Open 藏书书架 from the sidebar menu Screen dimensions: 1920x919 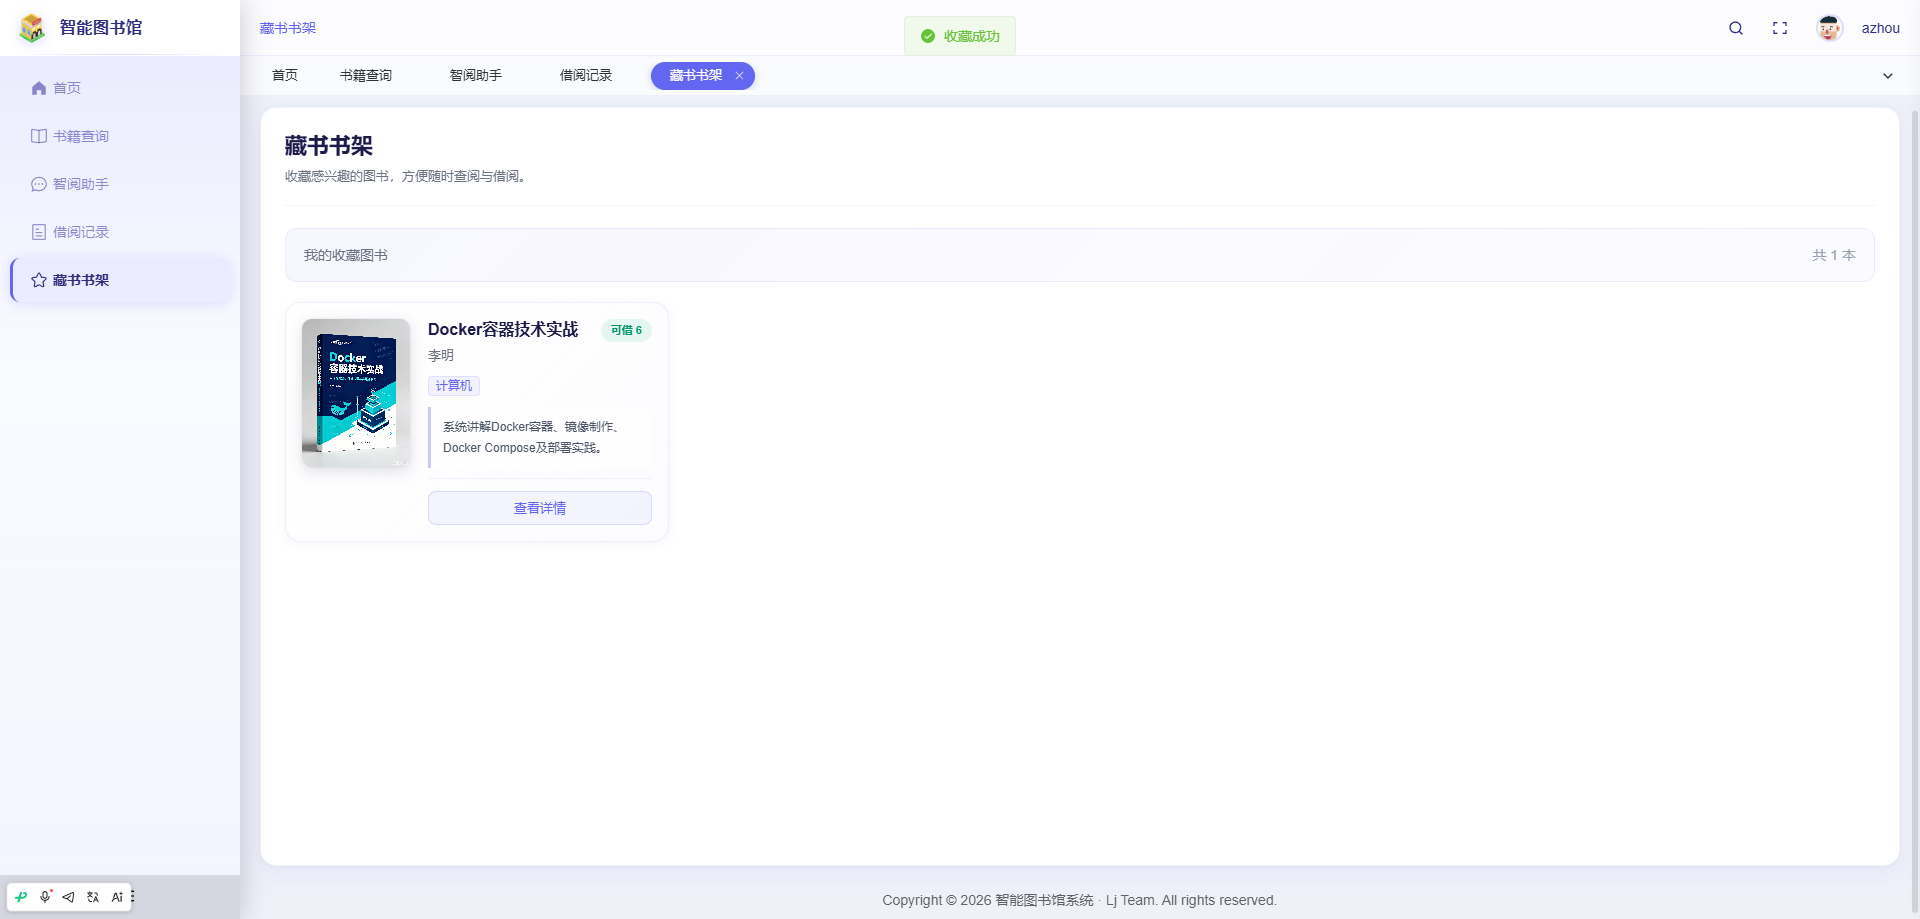[x=121, y=280]
